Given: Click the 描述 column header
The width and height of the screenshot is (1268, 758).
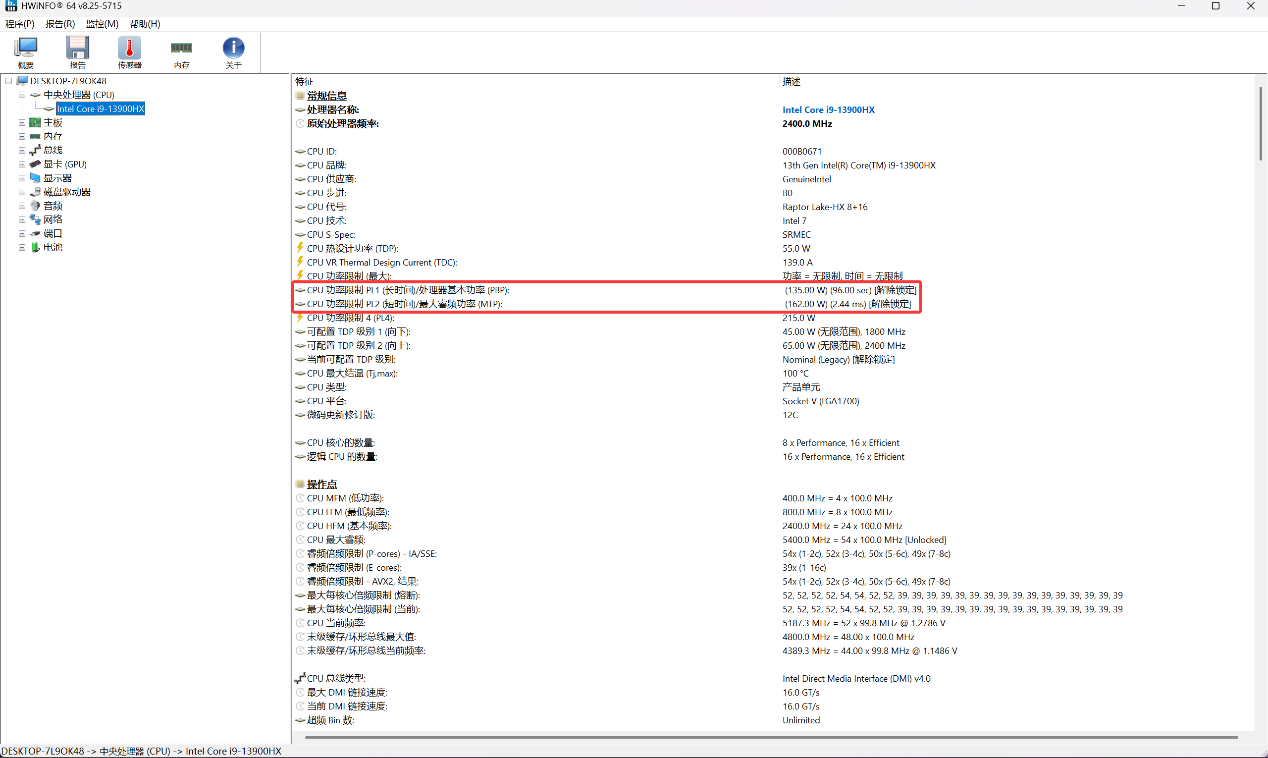Looking at the screenshot, I should click(791, 81).
